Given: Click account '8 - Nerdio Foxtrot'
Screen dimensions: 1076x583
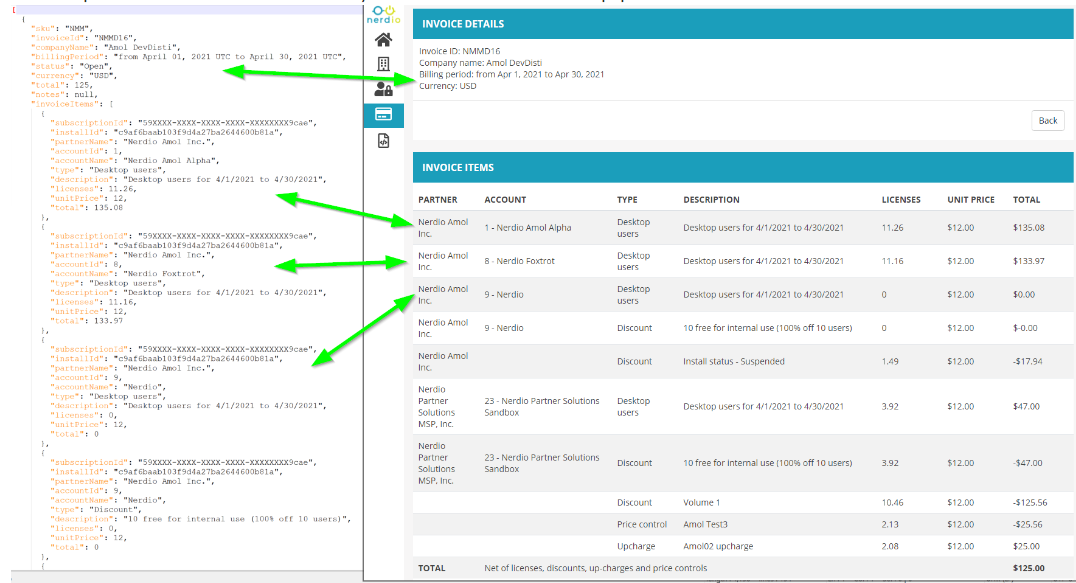Looking at the screenshot, I should tap(519, 261).
